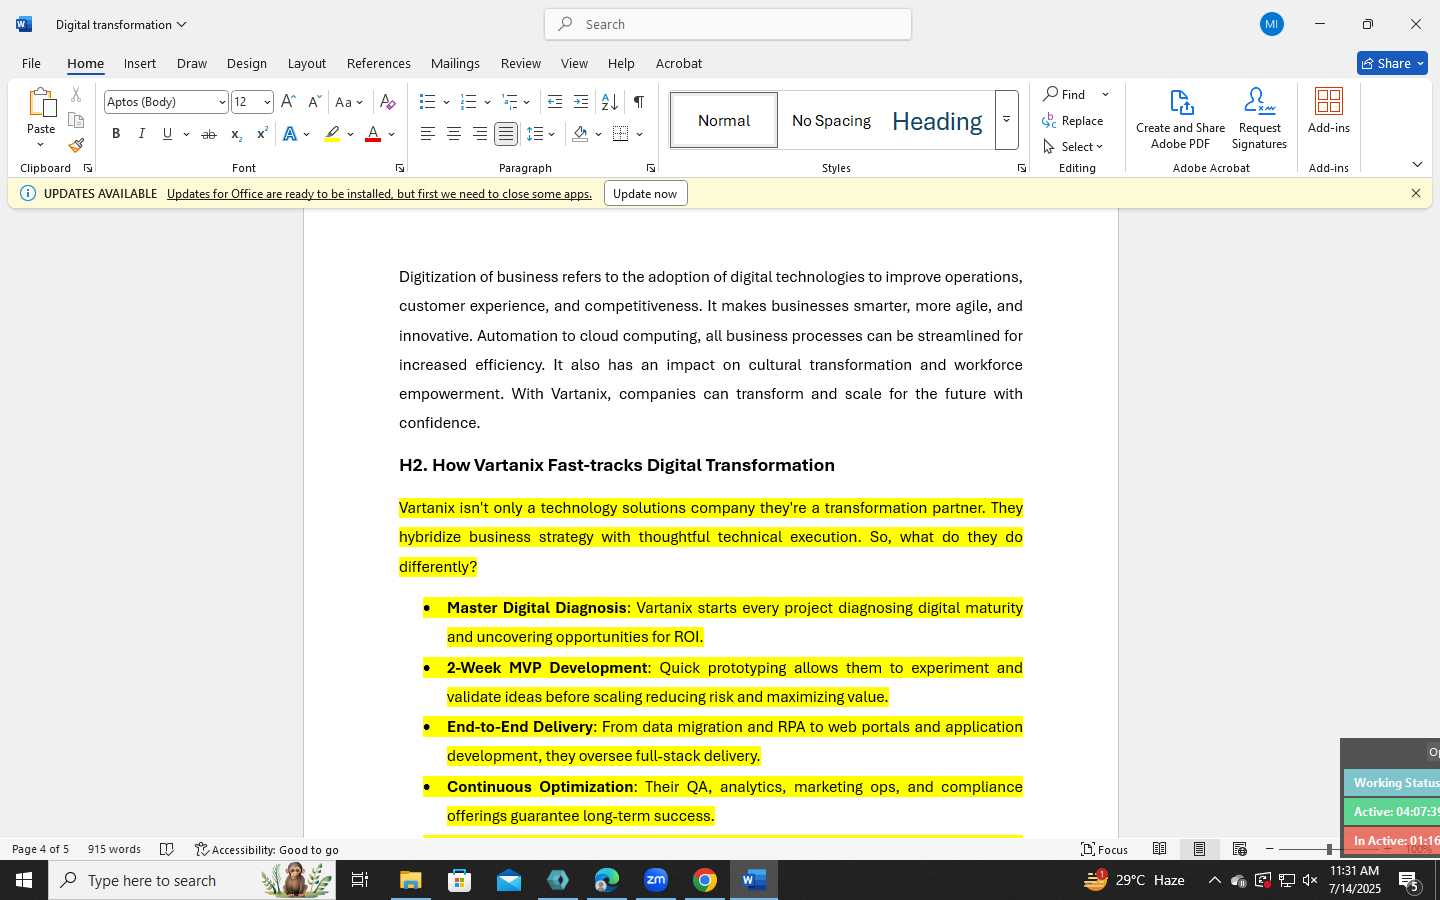
Task: Apply red font color
Action: [373, 134]
